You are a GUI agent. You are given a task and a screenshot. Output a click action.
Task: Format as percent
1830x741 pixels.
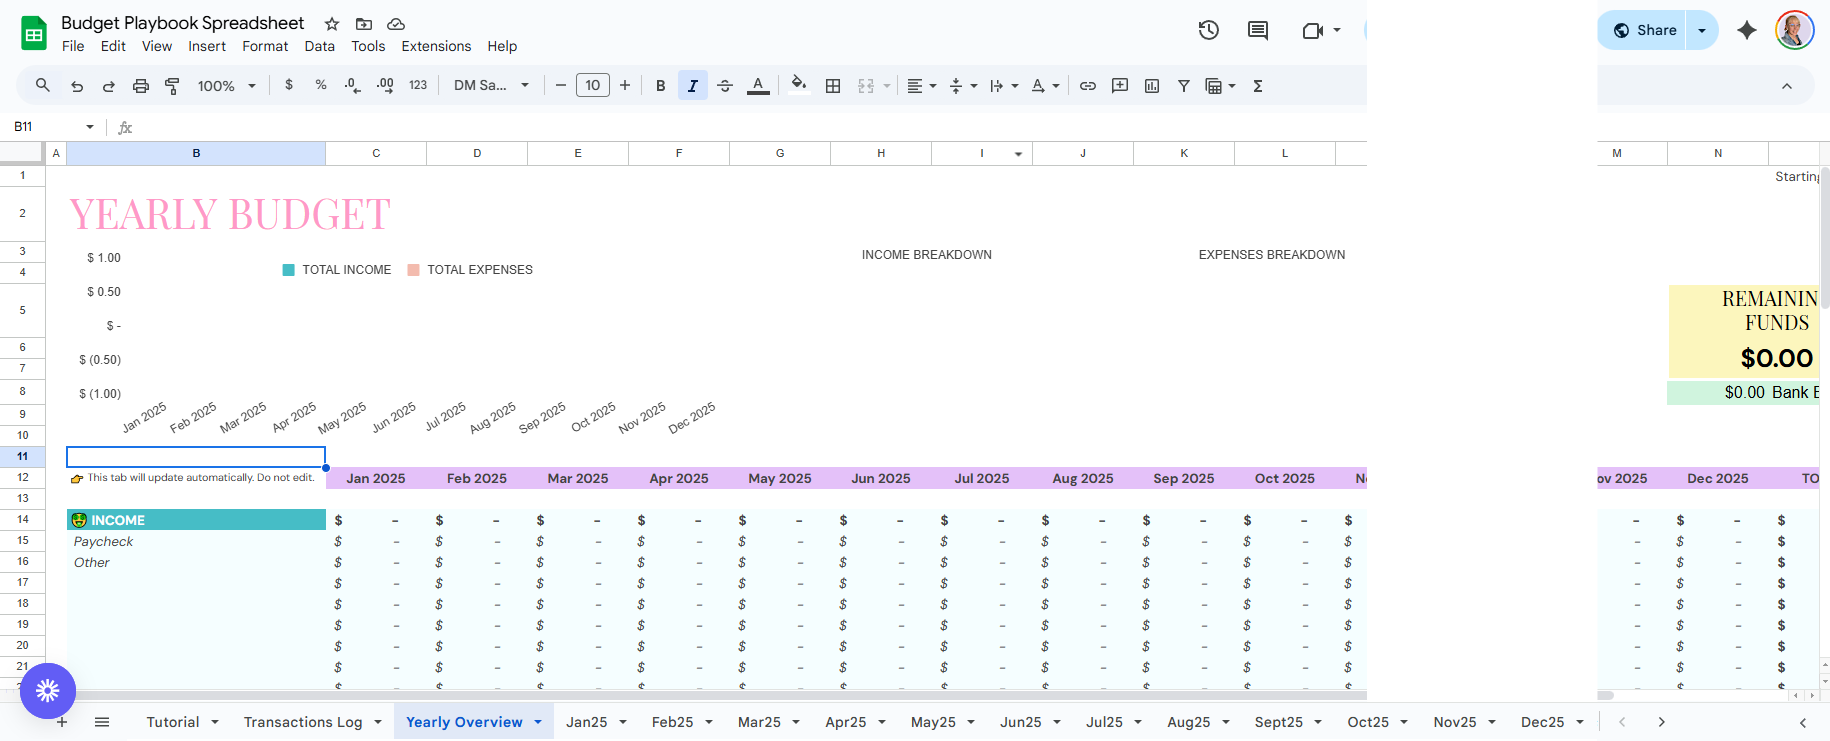pos(321,85)
